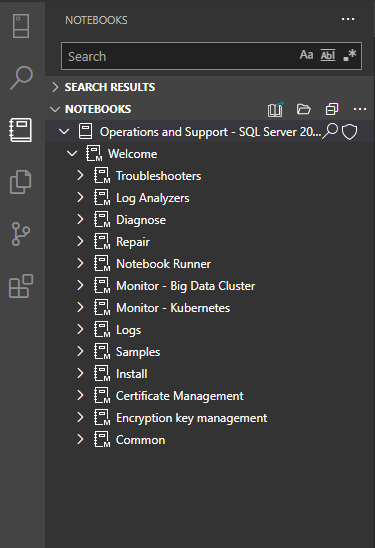Search within the Operations and Support book

pyautogui.click(x=330, y=131)
